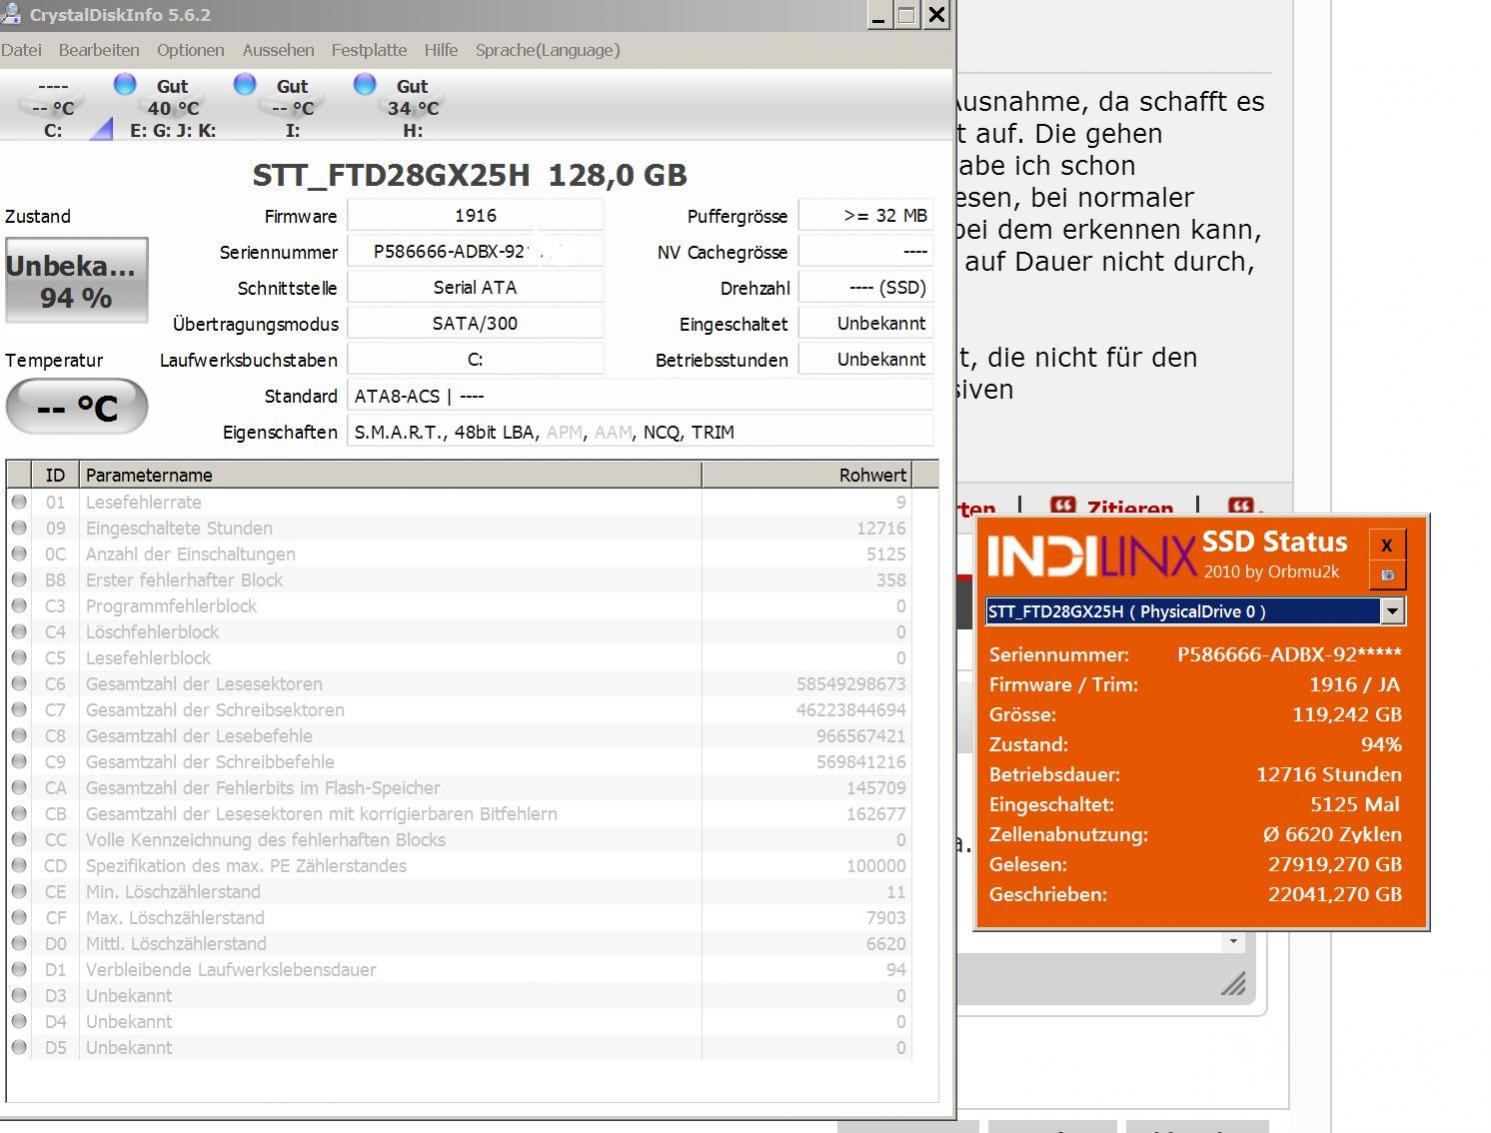Click the Eigenschaften field with S.M.A.R.T. features
Viewport: 1491px width, 1133px height.
(640, 432)
